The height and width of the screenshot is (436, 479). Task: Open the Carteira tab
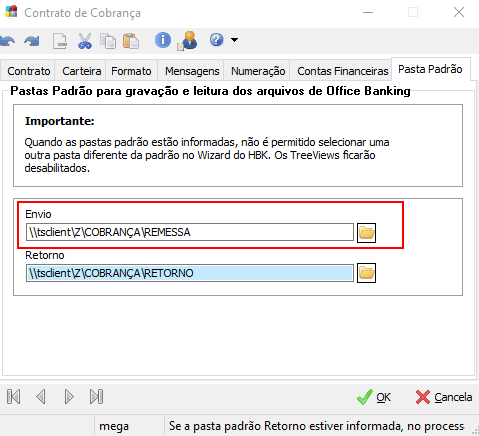[81, 71]
